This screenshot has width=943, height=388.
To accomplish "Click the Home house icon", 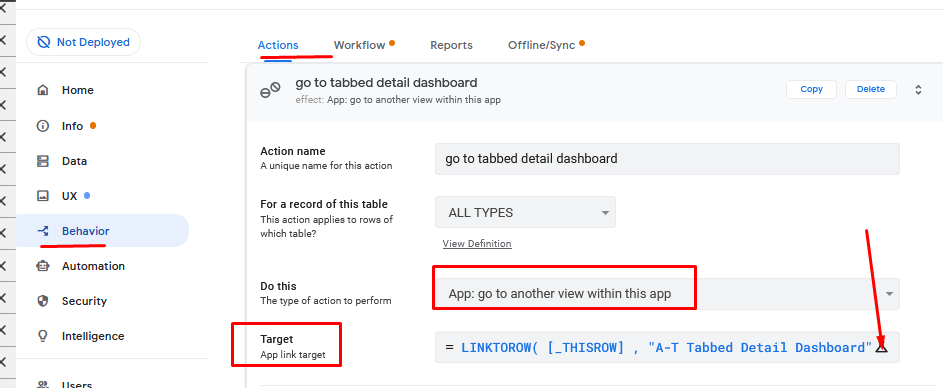I will (x=43, y=90).
